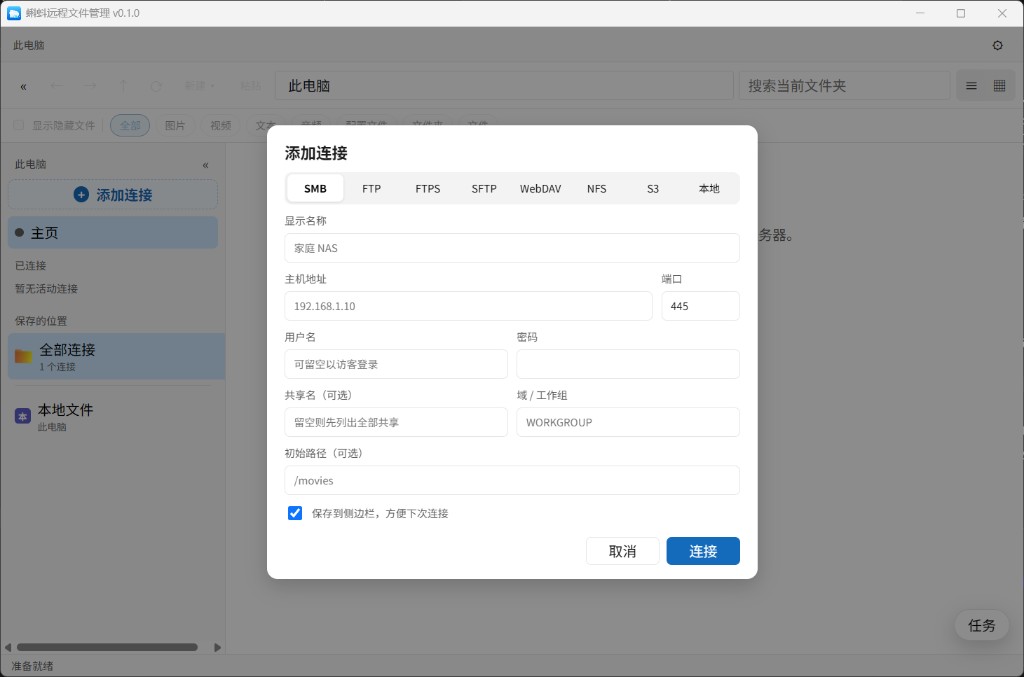
Task: Focus the 初始路径 field
Action: (x=512, y=480)
